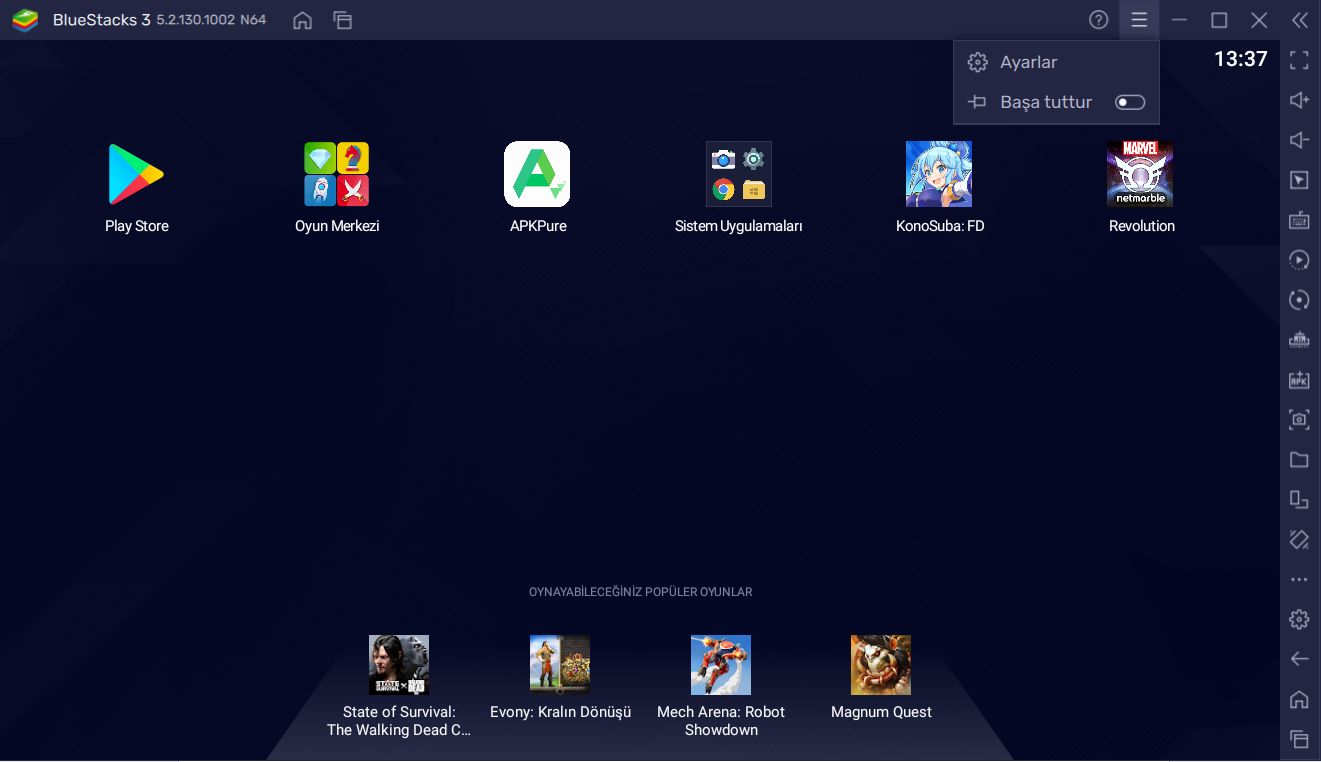Toggle the Başa tuttur switch

click(1130, 102)
